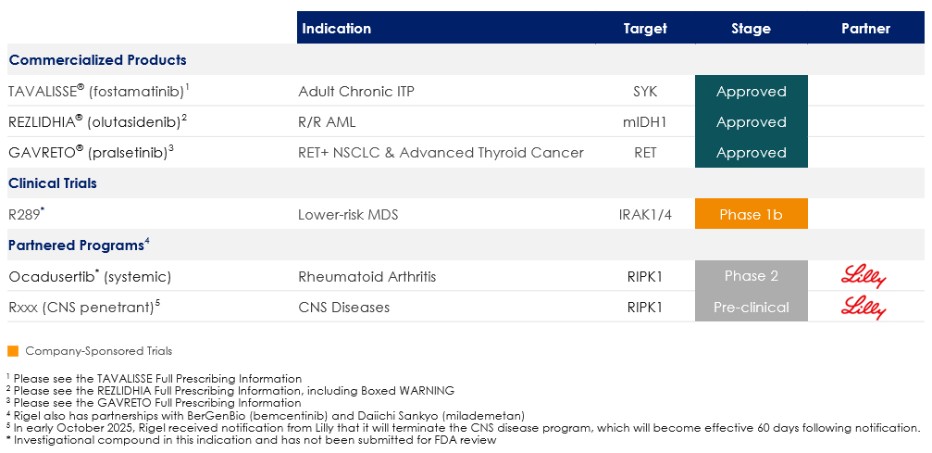The width and height of the screenshot is (932, 453).
Task: Click the Approved badge for GAVRETO
Action: tap(751, 153)
